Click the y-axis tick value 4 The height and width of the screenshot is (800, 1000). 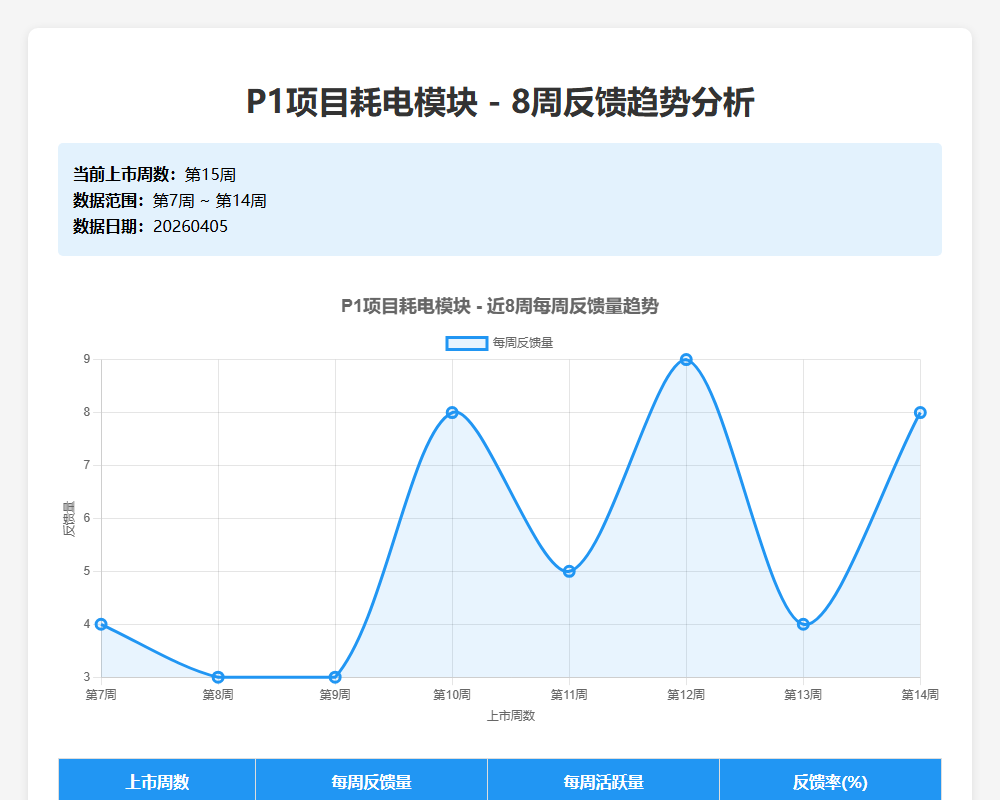click(87, 624)
